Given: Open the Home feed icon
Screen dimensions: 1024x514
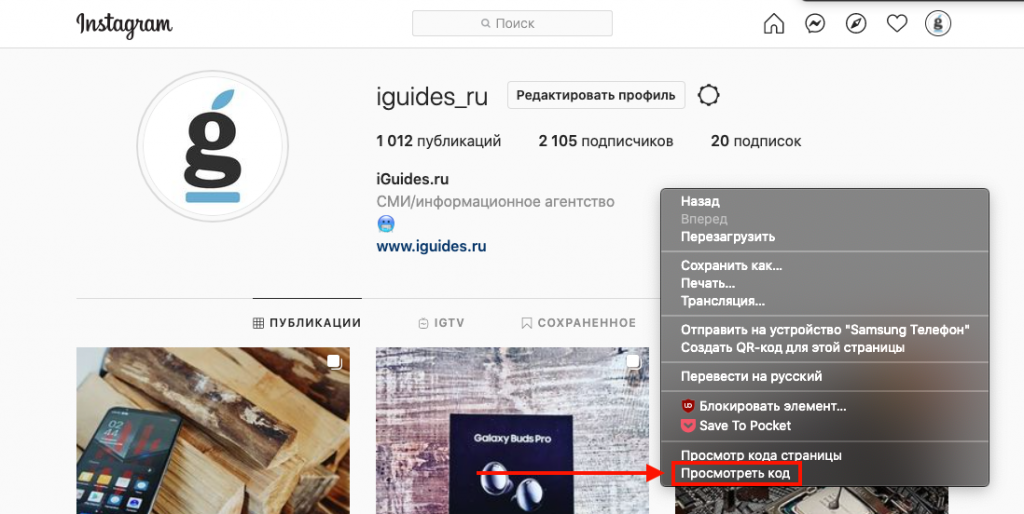Looking at the screenshot, I should click(774, 24).
